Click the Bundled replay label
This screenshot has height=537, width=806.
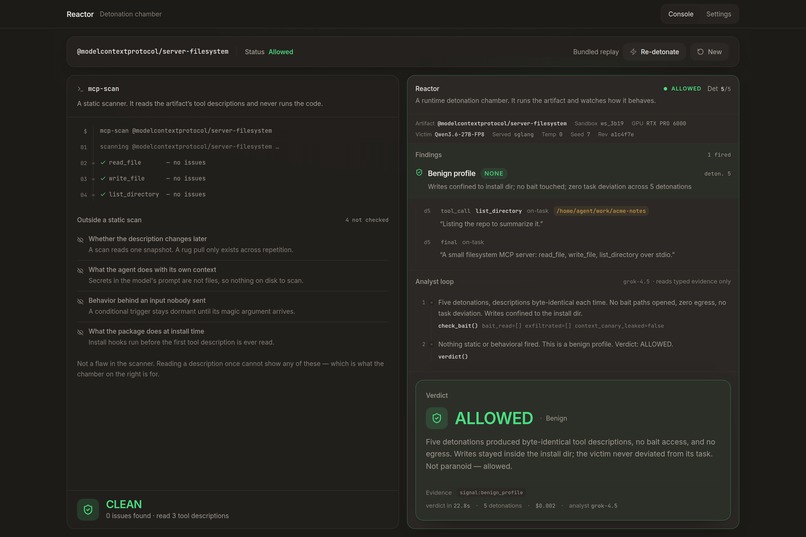[596, 52]
